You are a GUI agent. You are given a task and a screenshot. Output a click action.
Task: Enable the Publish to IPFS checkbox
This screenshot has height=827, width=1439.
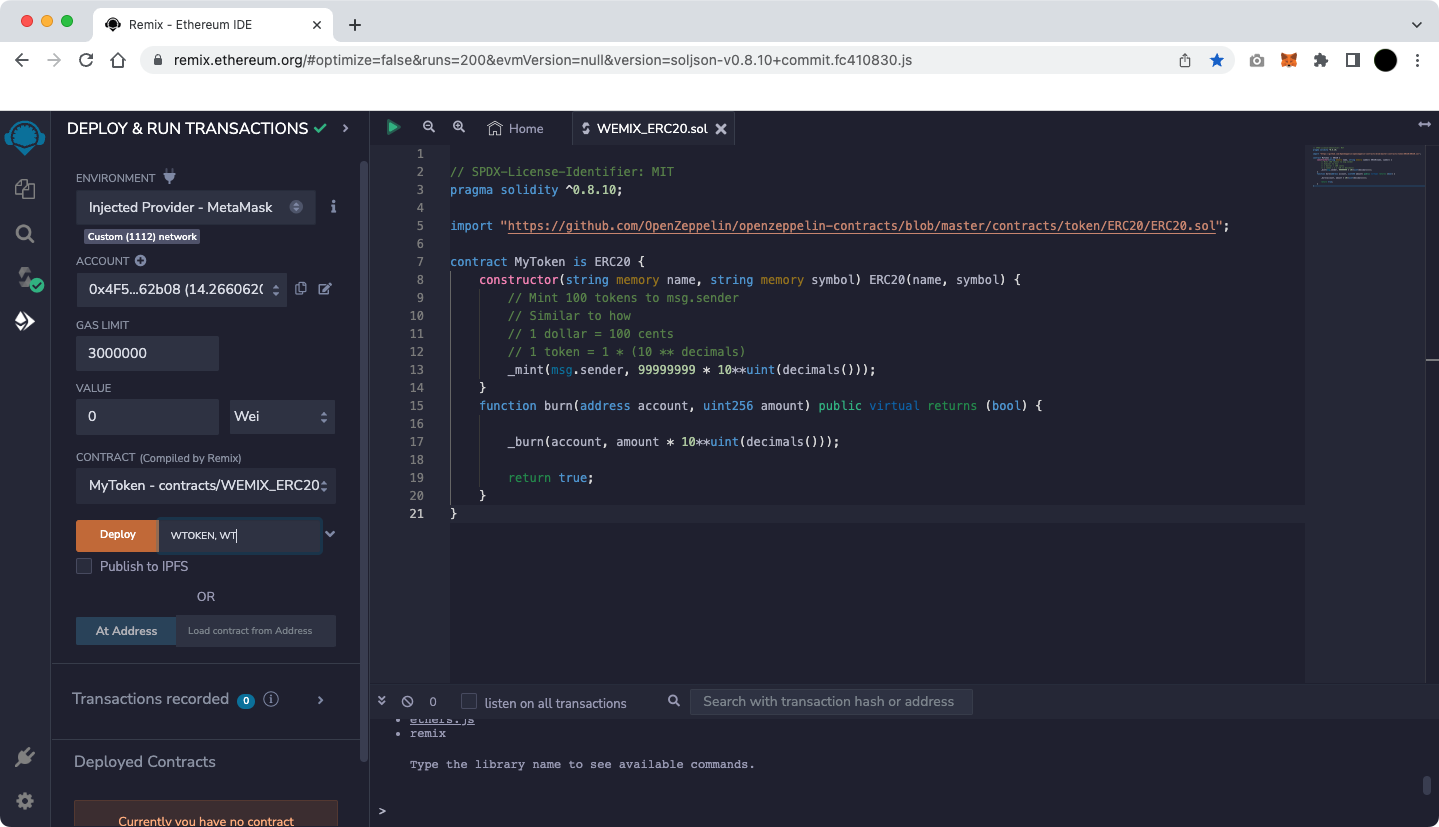click(x=84, y=566)
